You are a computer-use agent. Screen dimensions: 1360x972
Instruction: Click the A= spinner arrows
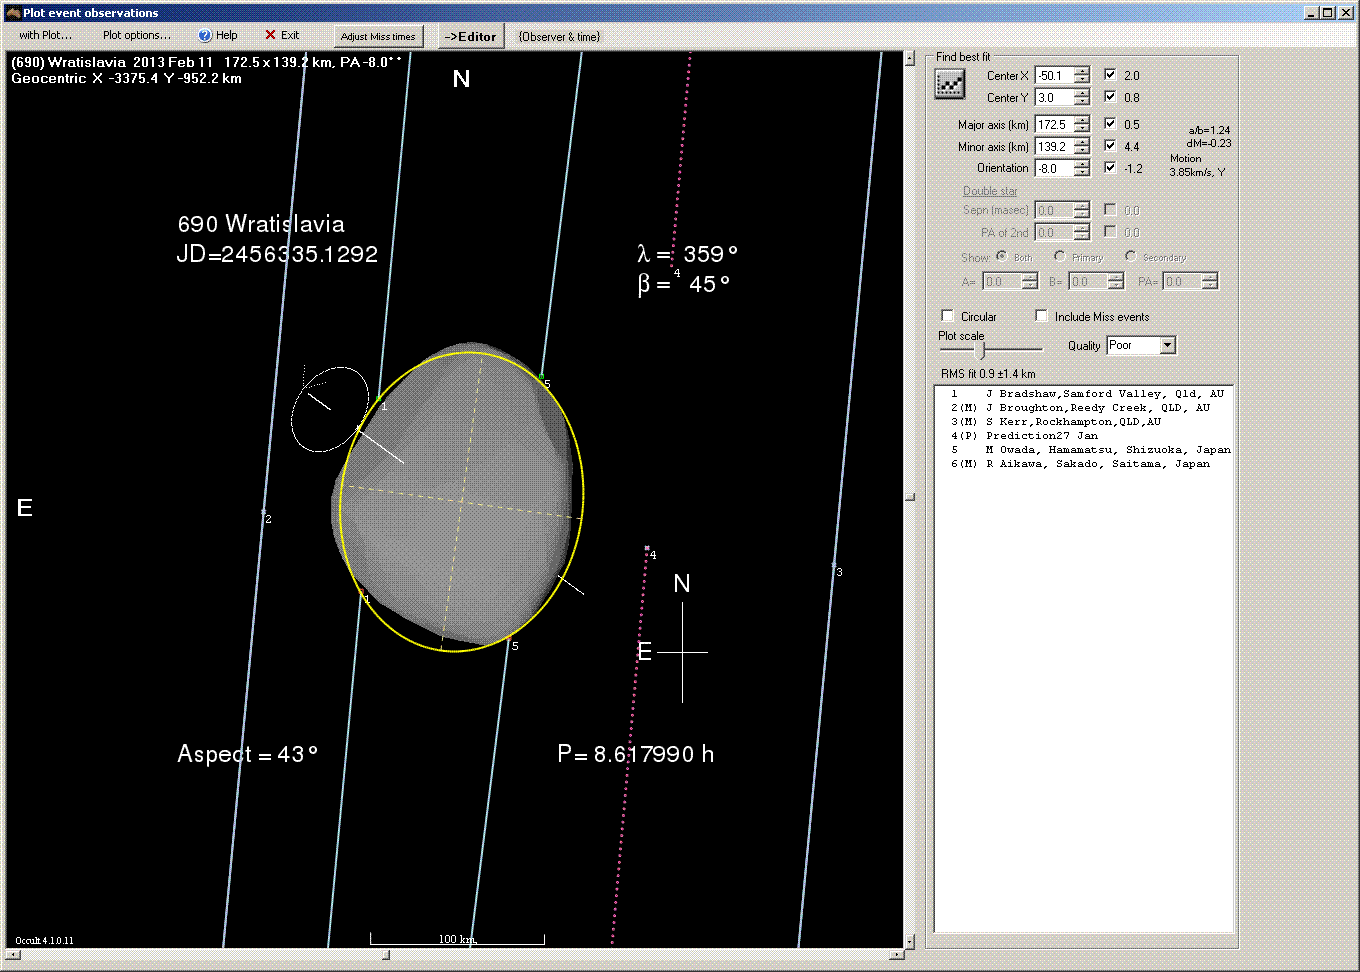1030,282
